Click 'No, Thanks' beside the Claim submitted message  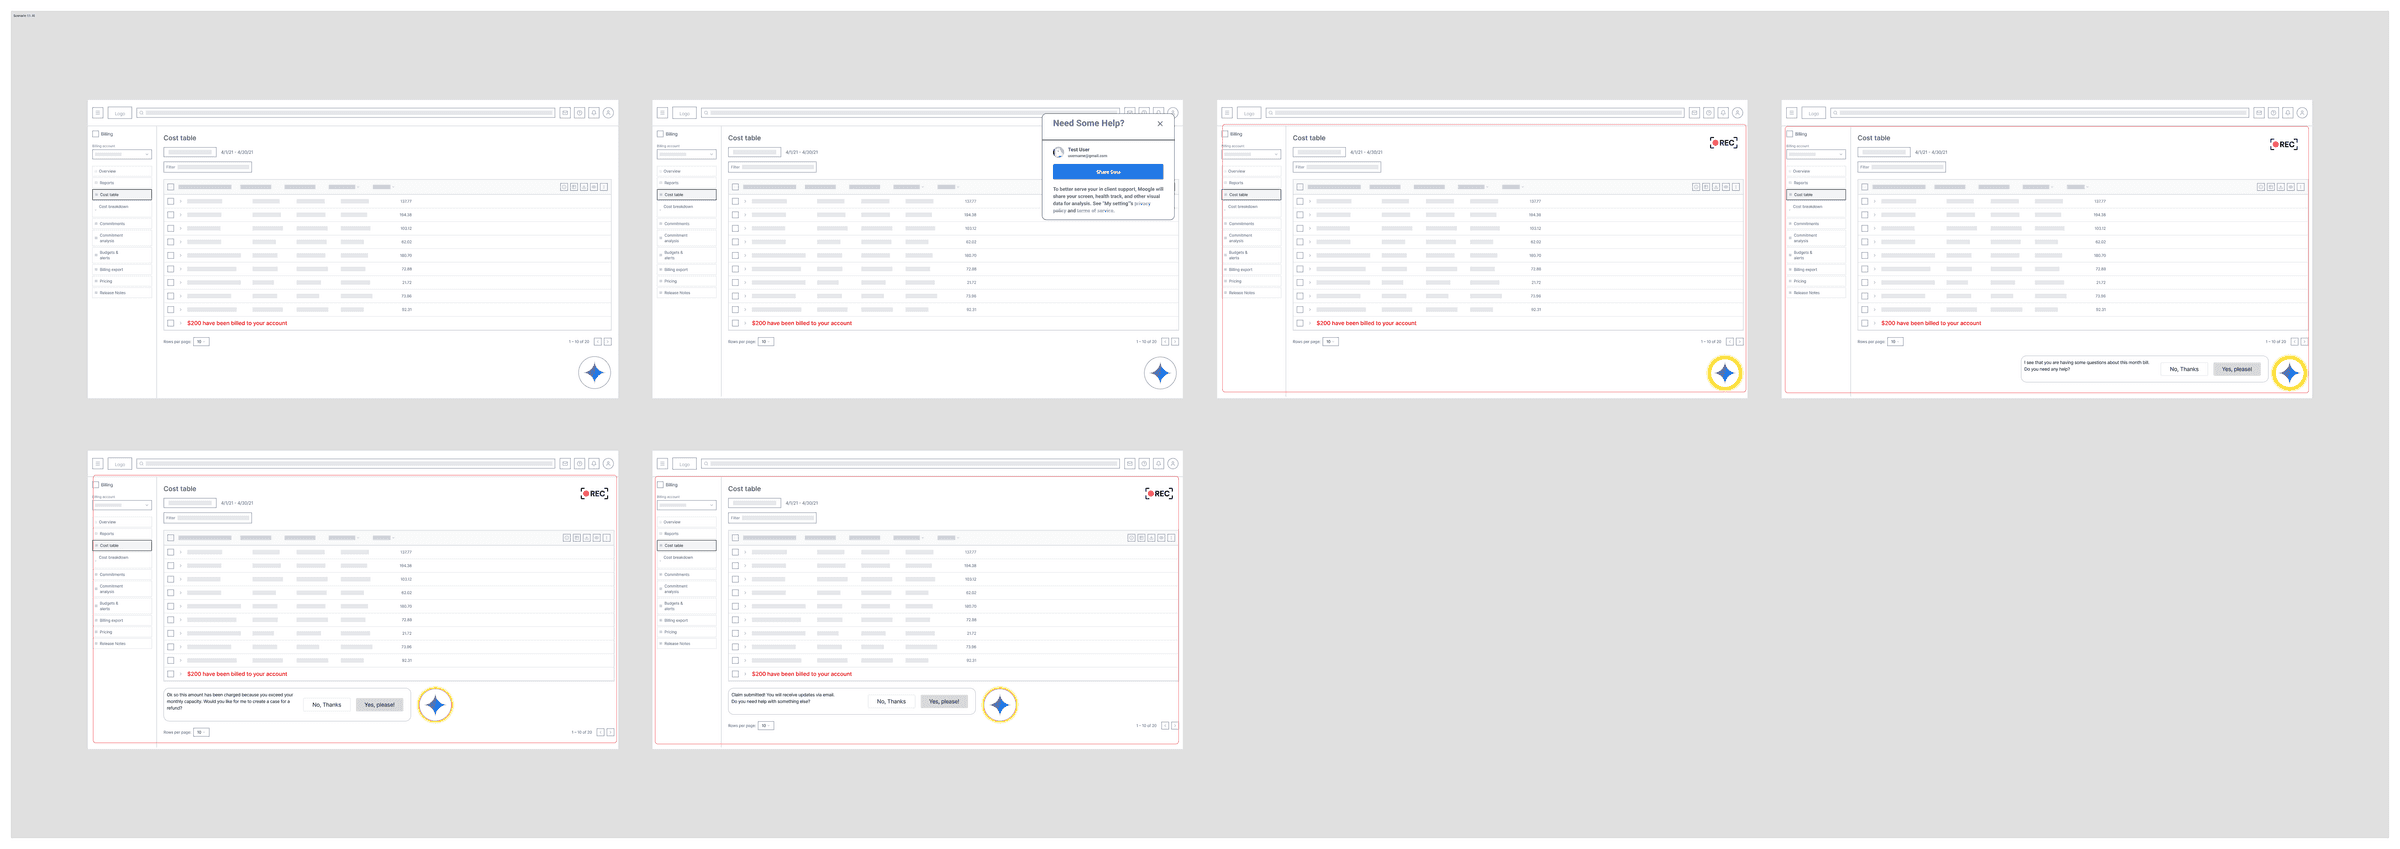[x=891, y=702]
